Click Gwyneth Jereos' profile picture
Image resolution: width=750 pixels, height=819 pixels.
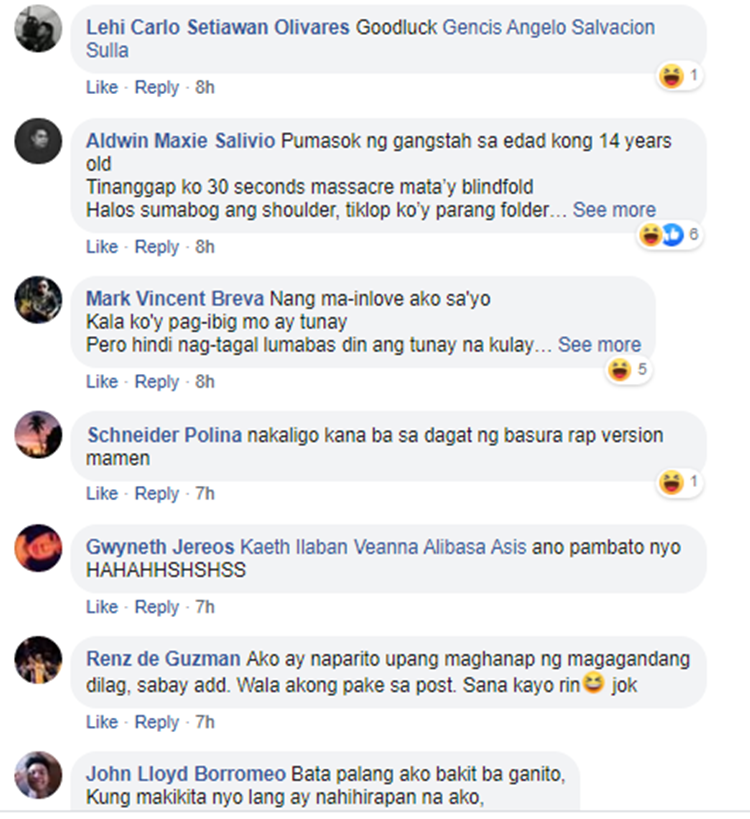pyautogui.click(x=38, y=547)
